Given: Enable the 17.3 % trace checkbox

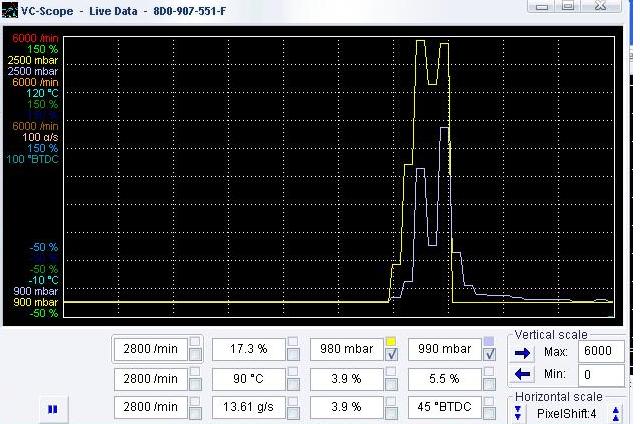Looking at the screenshot, I should coord(294,356).
